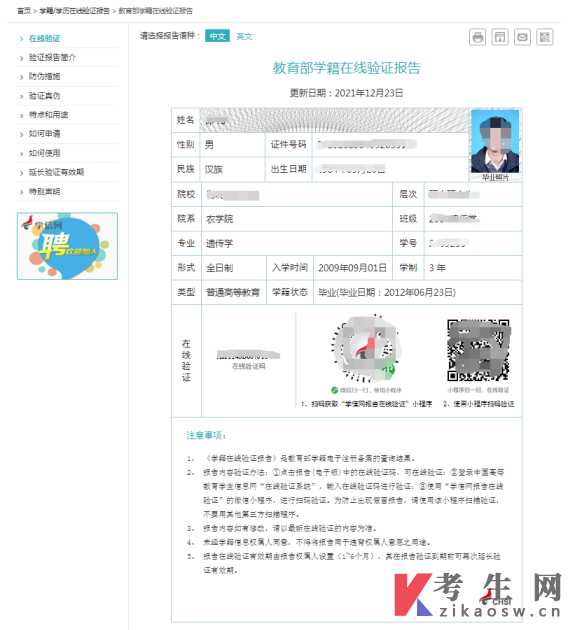Switch report language to 中文
This screenshot has width=576, height=630.
click(217, 36)
